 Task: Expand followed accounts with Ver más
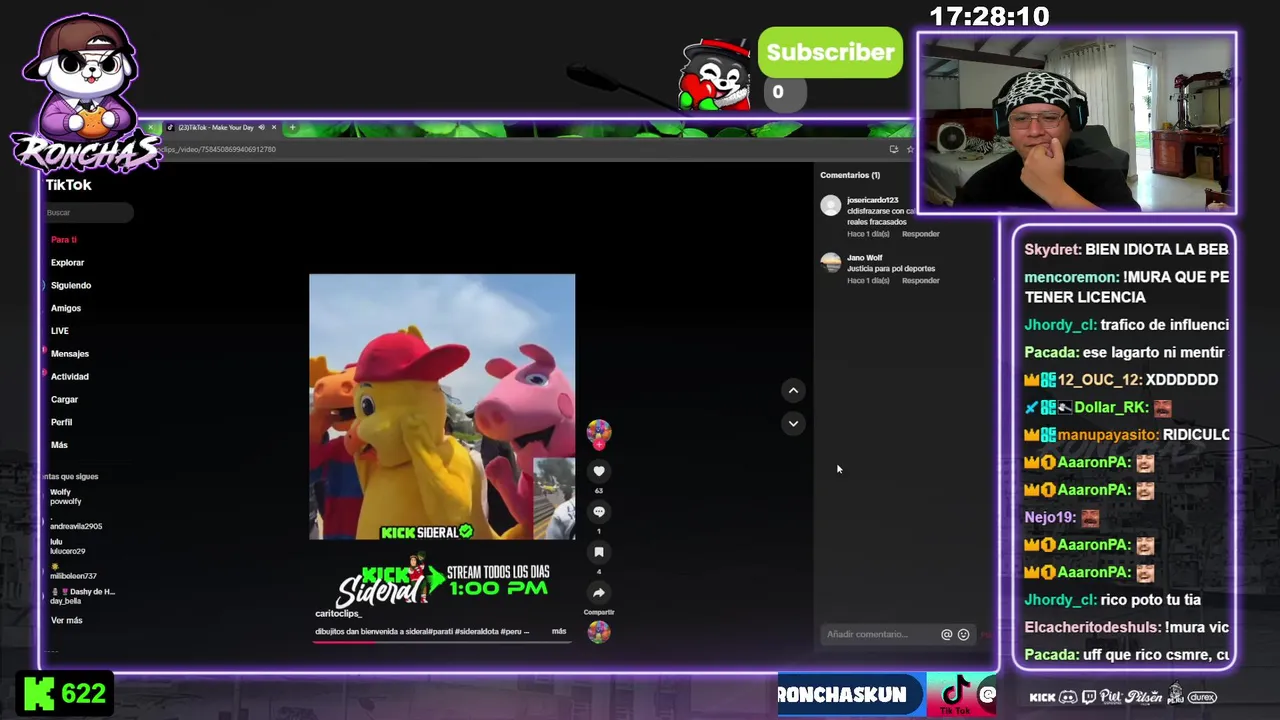(x=66, y=621)
